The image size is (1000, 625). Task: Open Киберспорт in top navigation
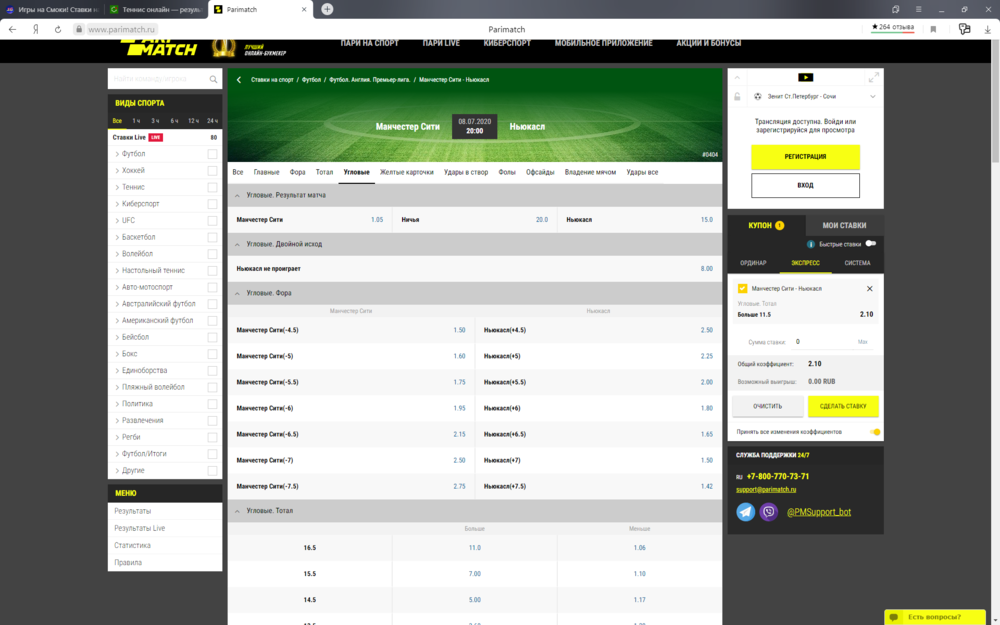507,43
